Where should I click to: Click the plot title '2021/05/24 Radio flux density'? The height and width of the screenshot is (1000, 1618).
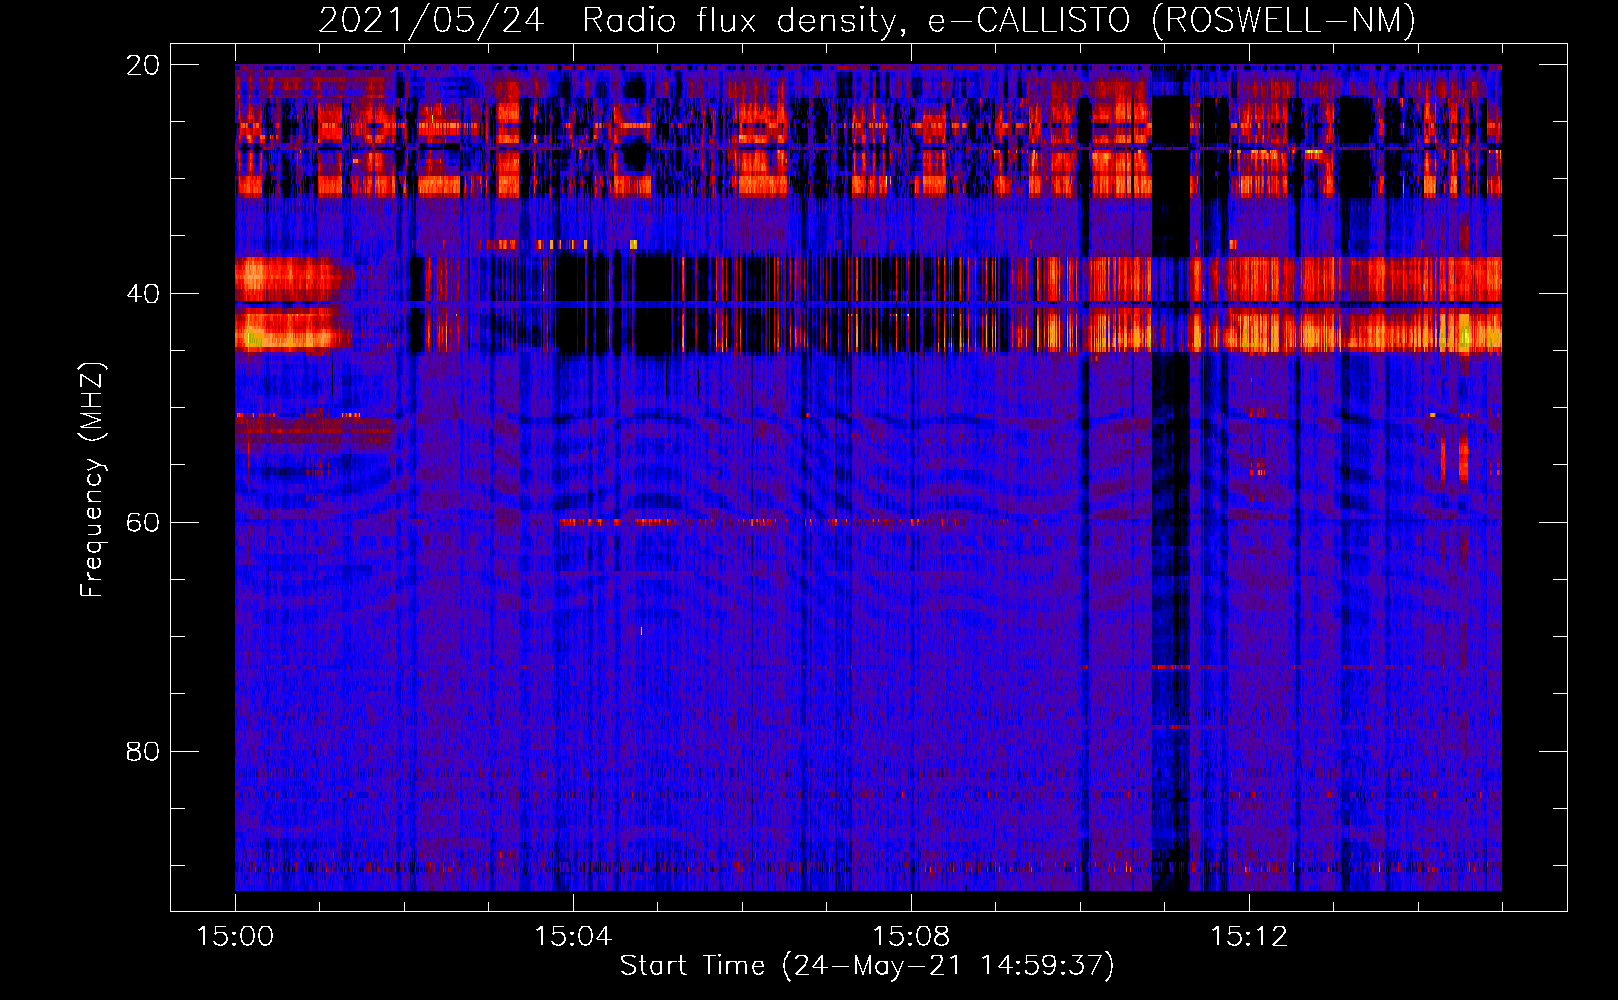point(612,21)
